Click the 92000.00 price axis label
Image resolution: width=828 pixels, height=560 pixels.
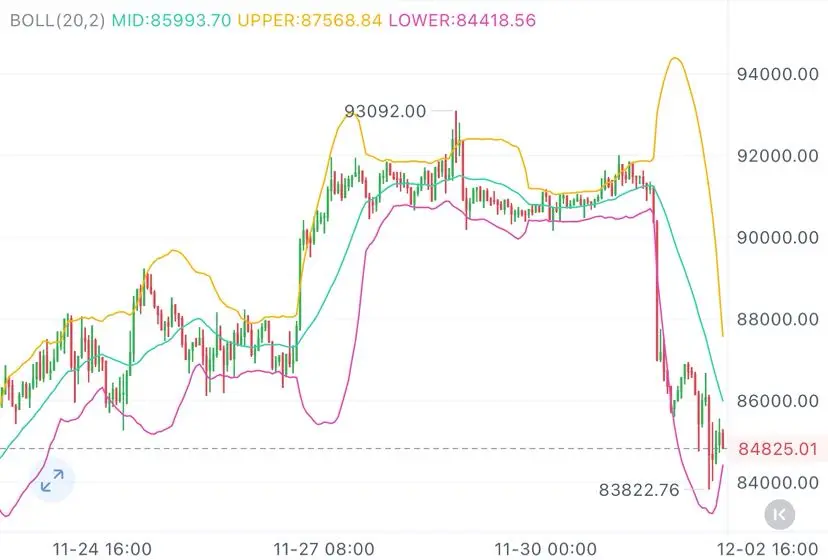click(x=777, y=156)
